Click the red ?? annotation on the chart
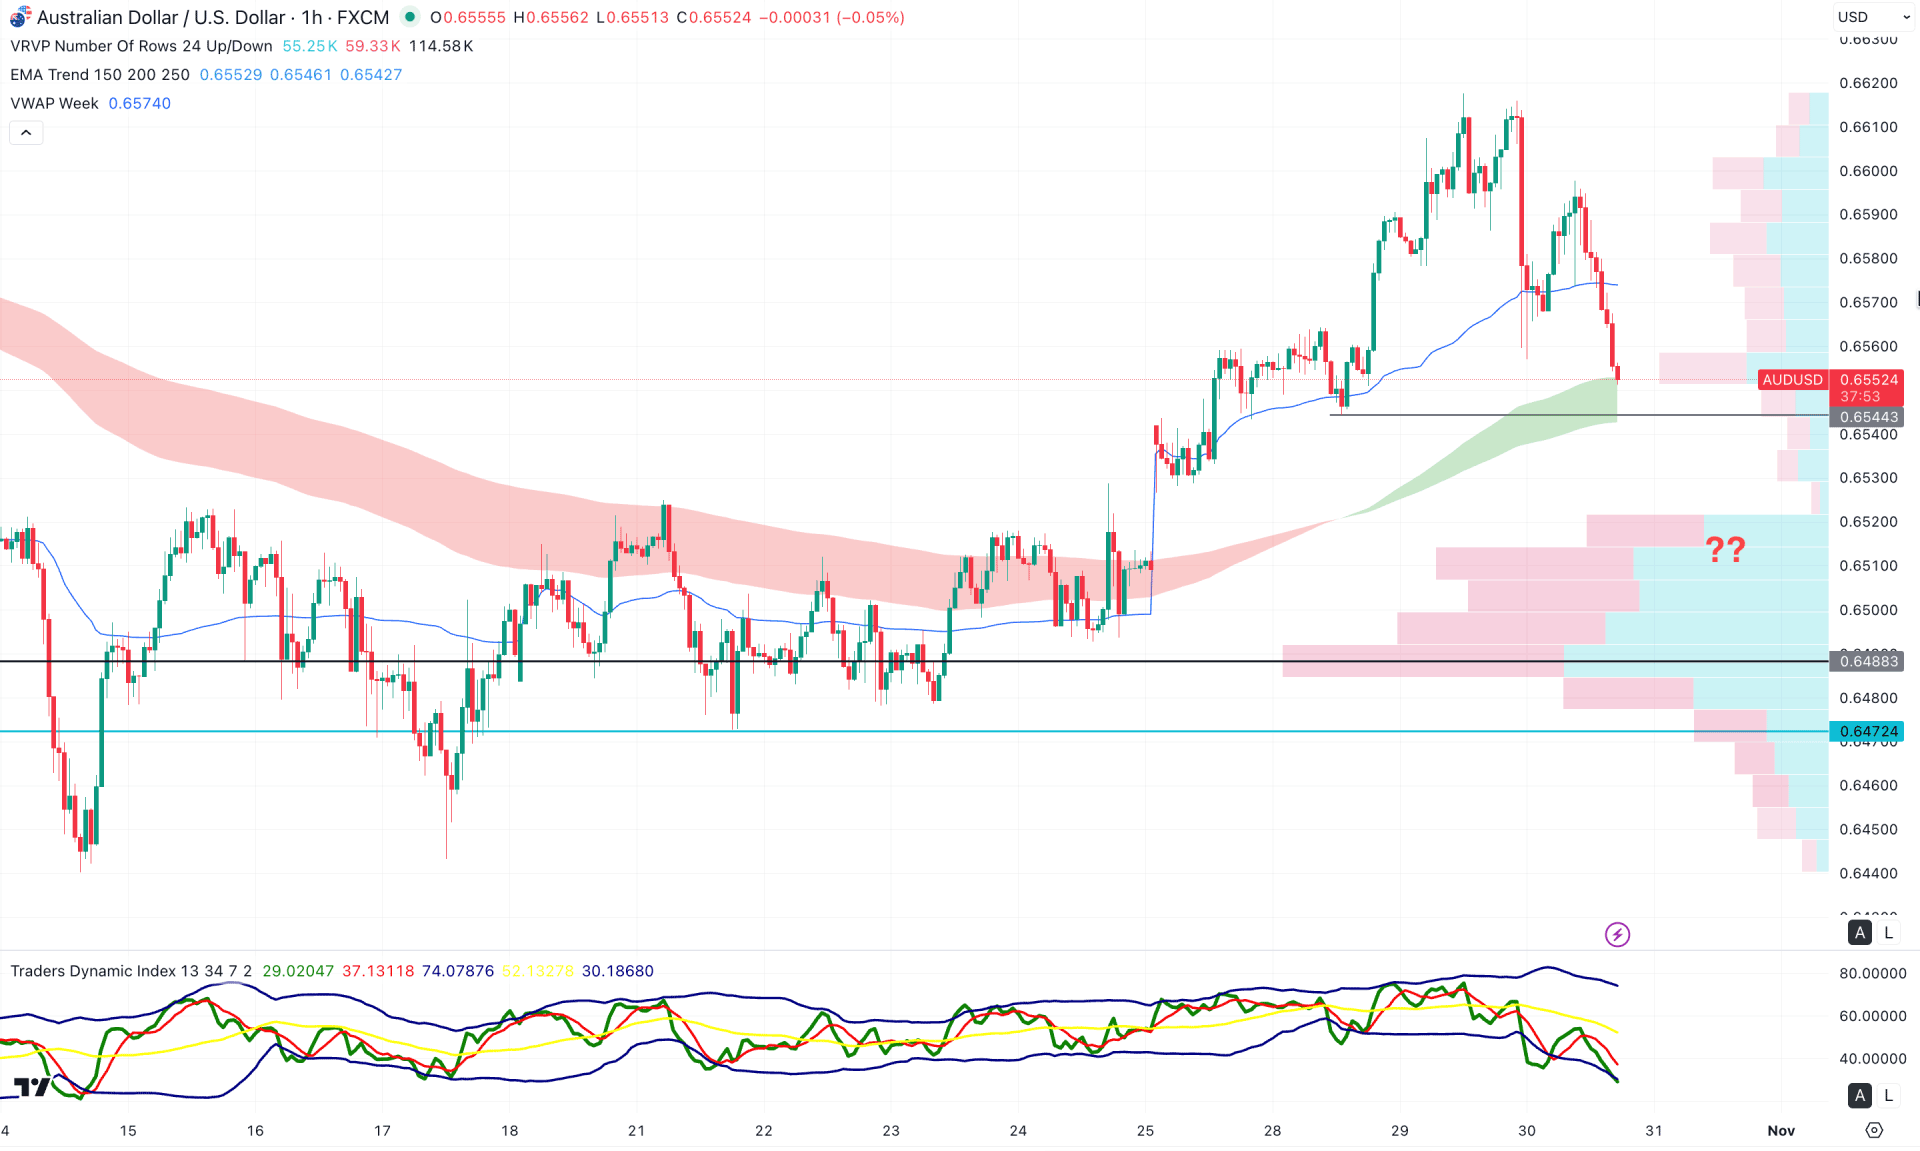 tap(1723, 549)
